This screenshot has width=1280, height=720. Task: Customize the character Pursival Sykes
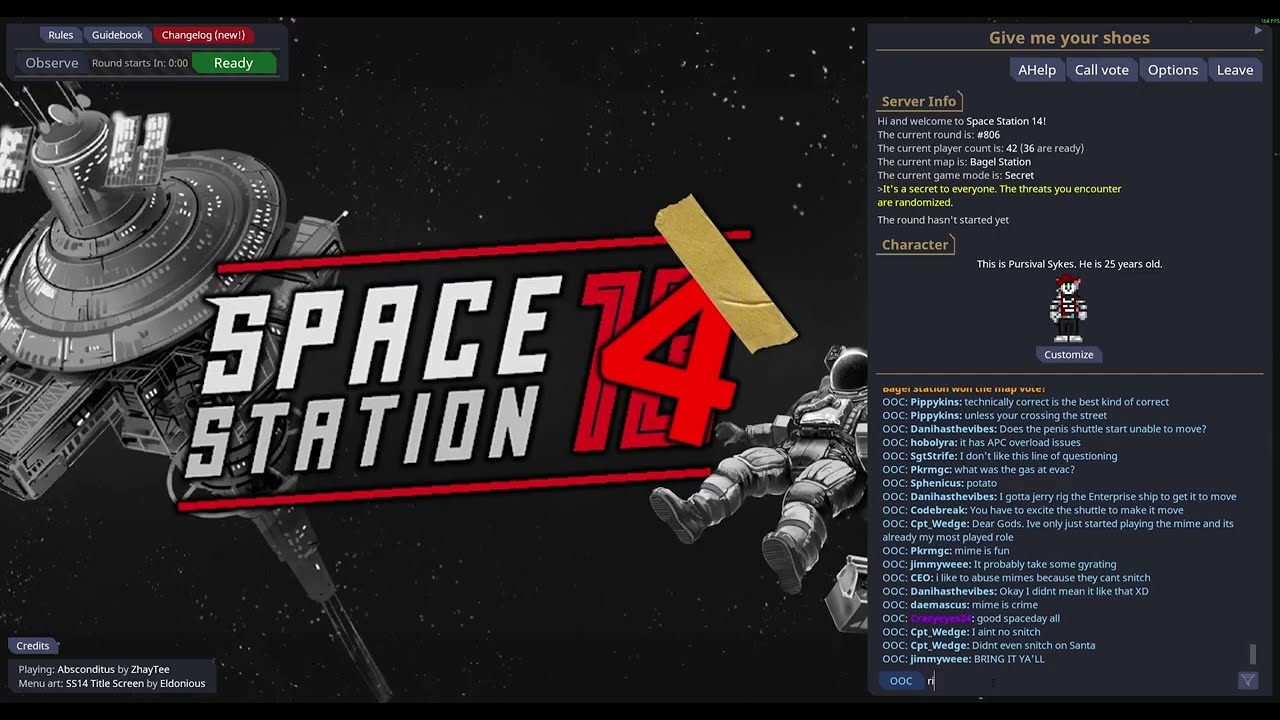pyautogui.click(x=1069, y=355)
